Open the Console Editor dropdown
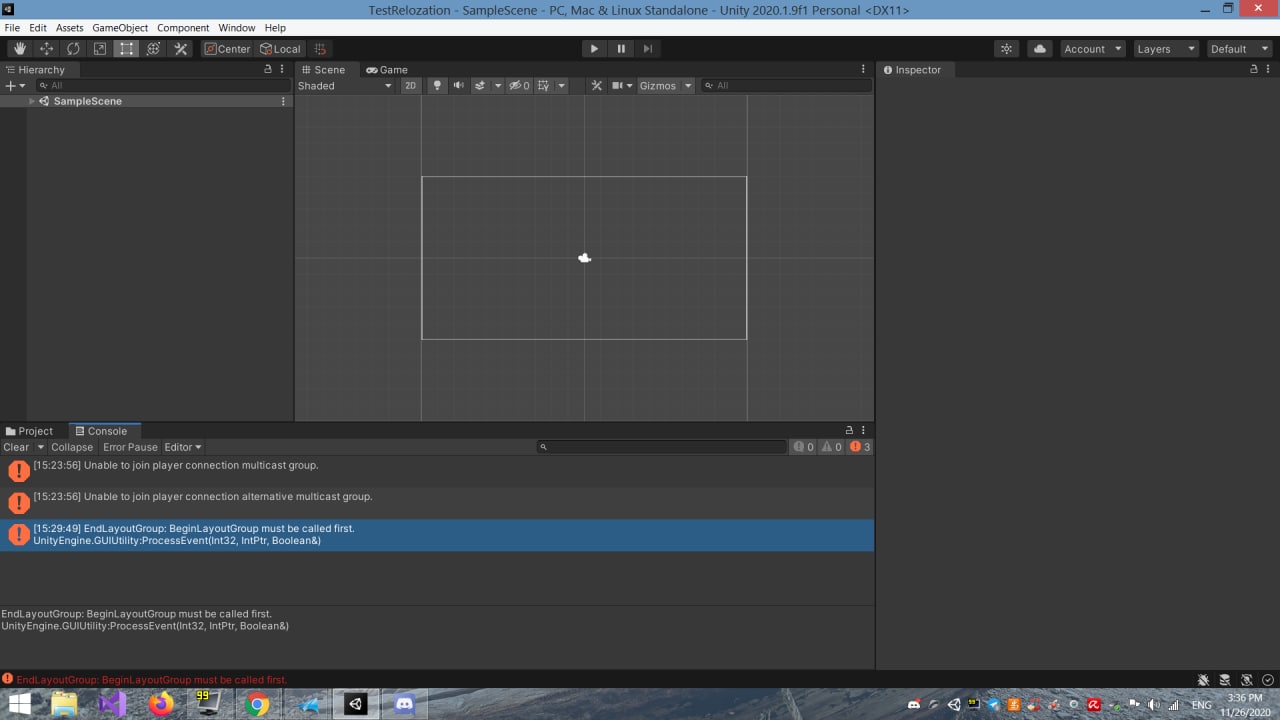 [183, 447]
